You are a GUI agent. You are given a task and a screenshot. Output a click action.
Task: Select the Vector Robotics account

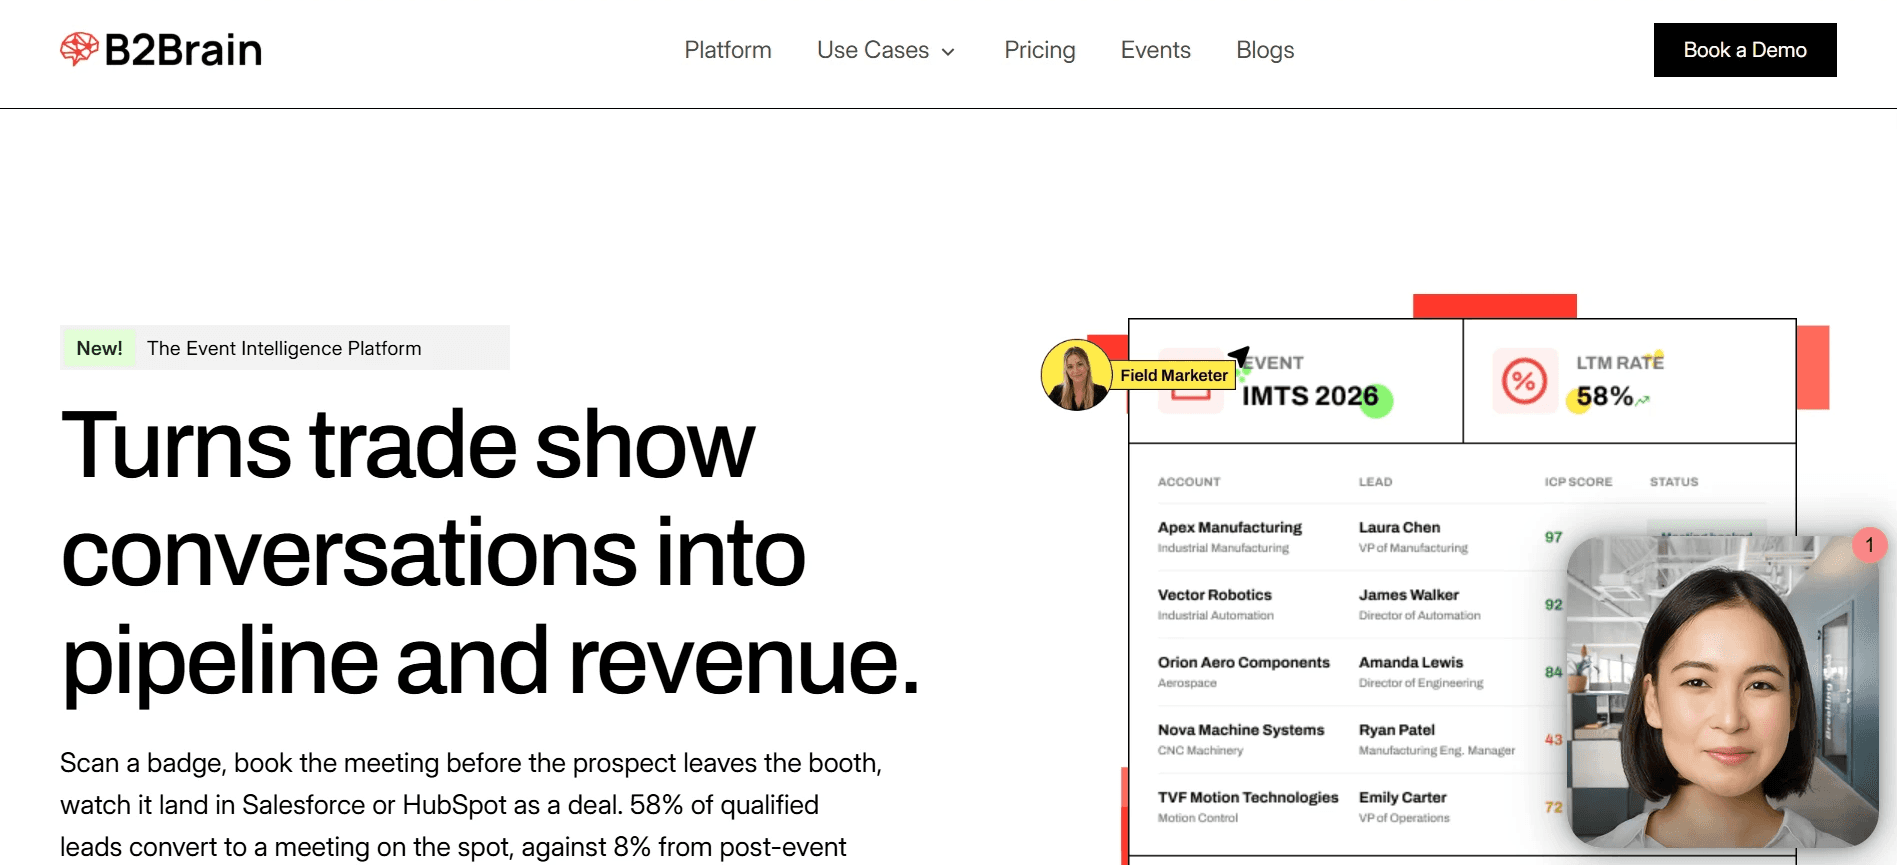[1215, 595]
